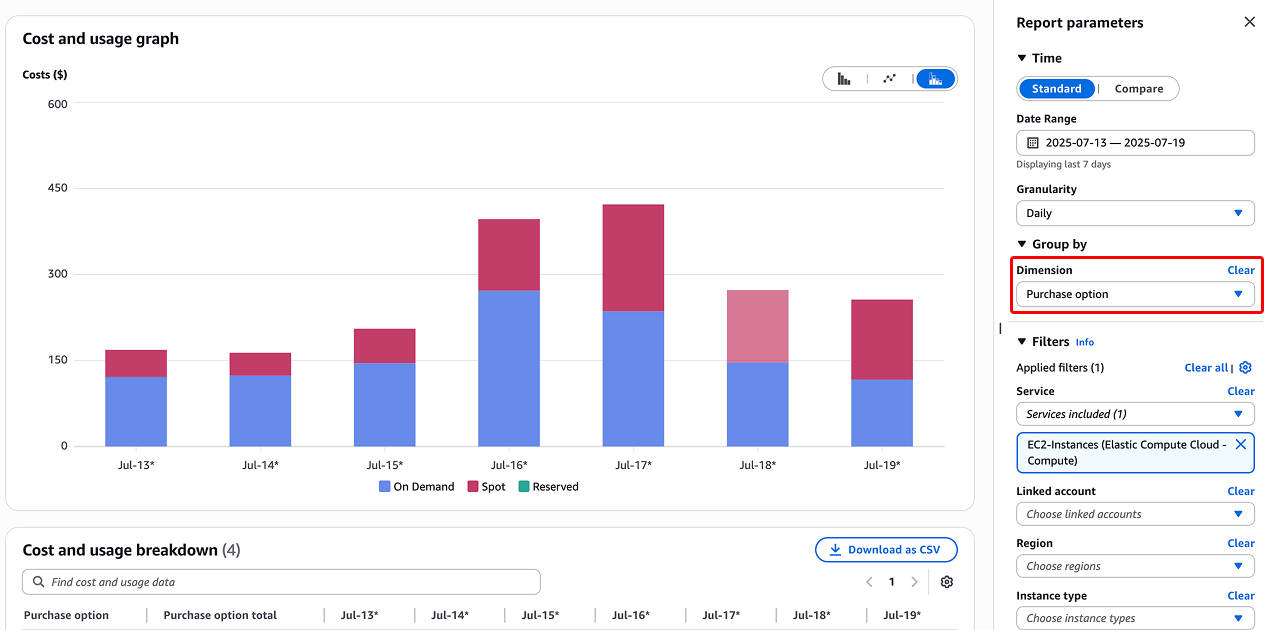Go to next breakdown table page
Screen dimensions: 1270x630
point(914,582)
